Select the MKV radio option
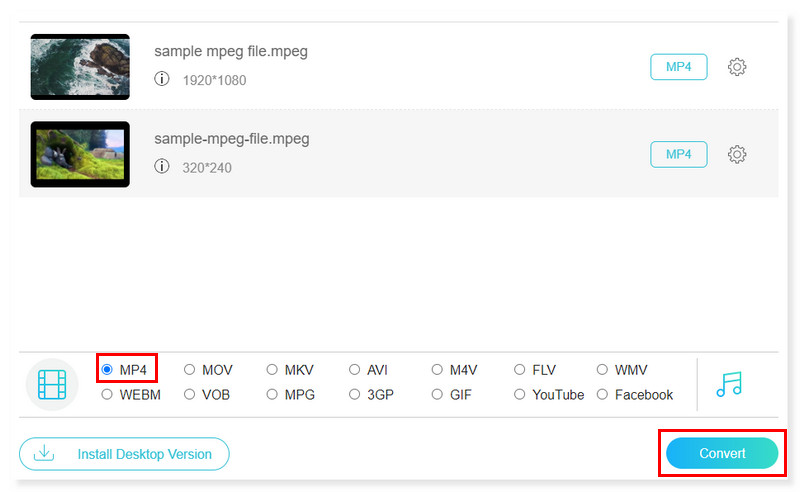Viewport: 800px width, 492px height. 272,370
